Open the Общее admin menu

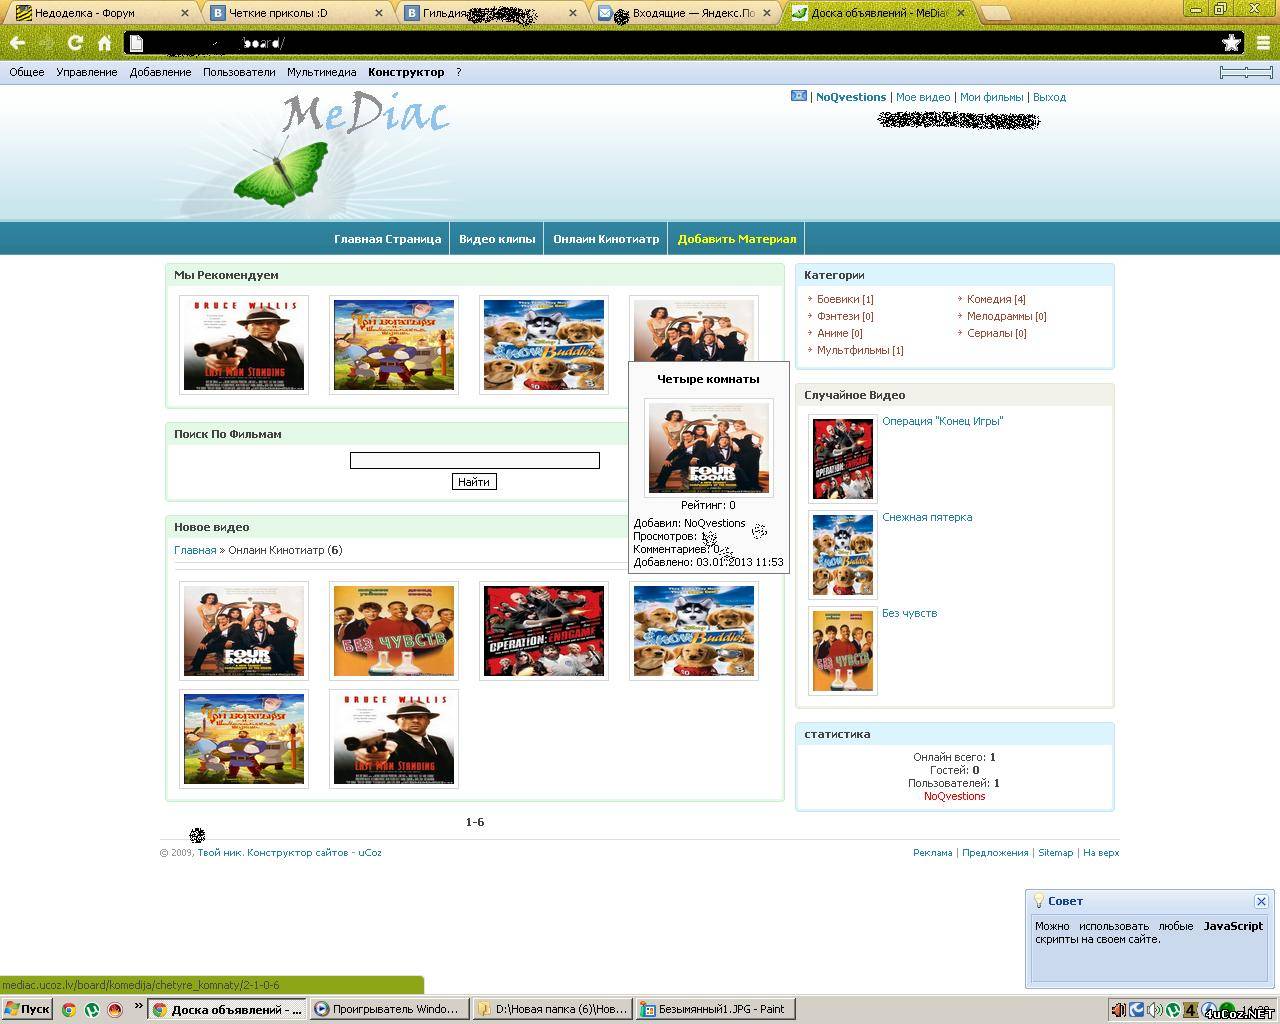tap(27, 72)
